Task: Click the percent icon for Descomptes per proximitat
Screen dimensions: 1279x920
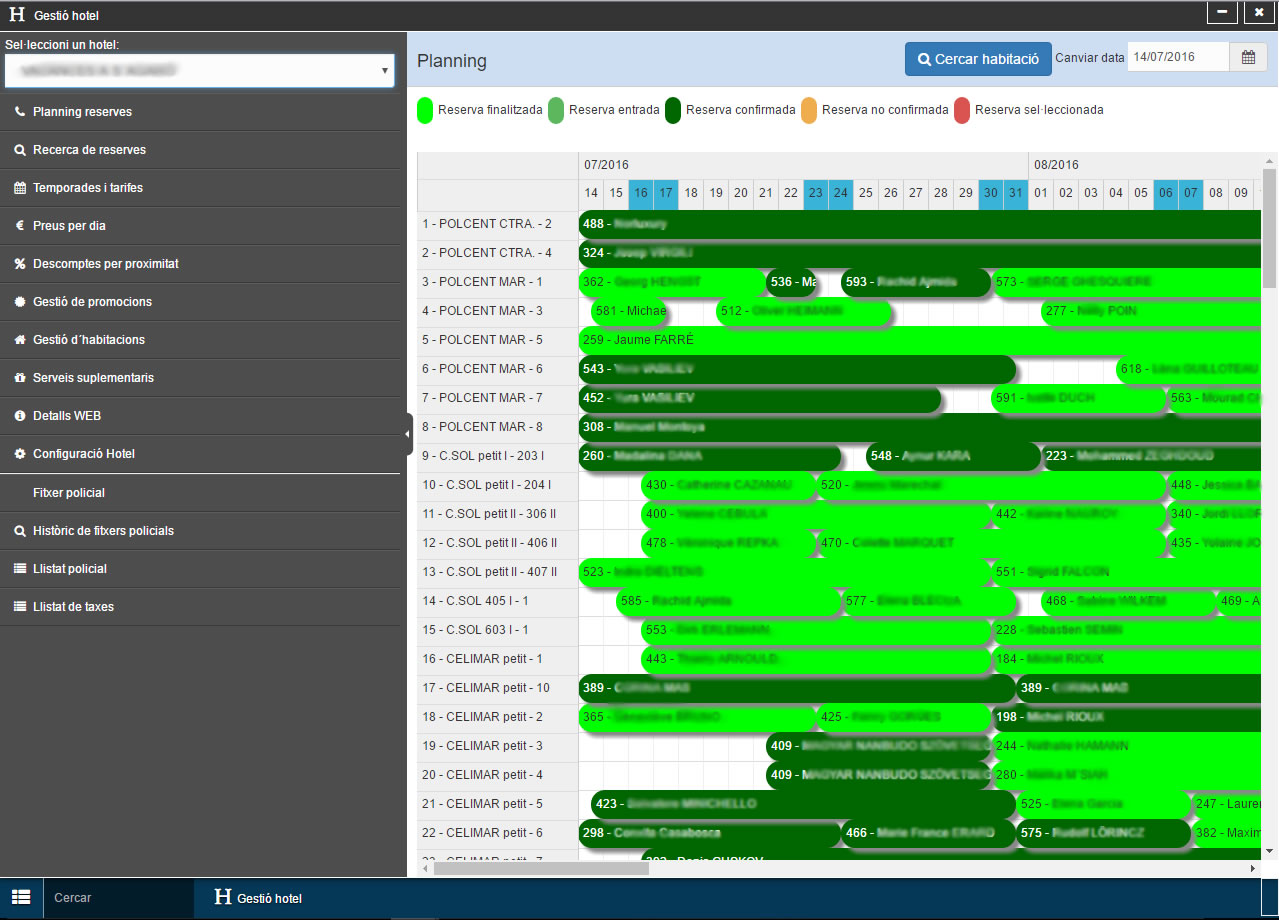Action: (x=20, y=264)
